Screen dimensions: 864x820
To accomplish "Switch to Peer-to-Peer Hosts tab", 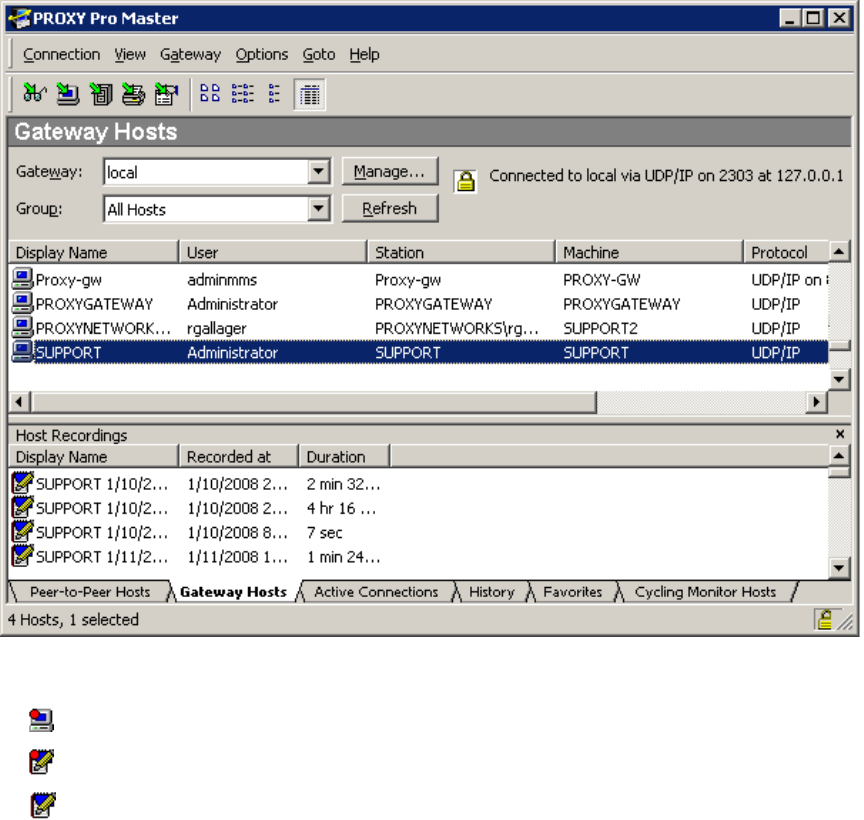I will [x=90, y=592].
